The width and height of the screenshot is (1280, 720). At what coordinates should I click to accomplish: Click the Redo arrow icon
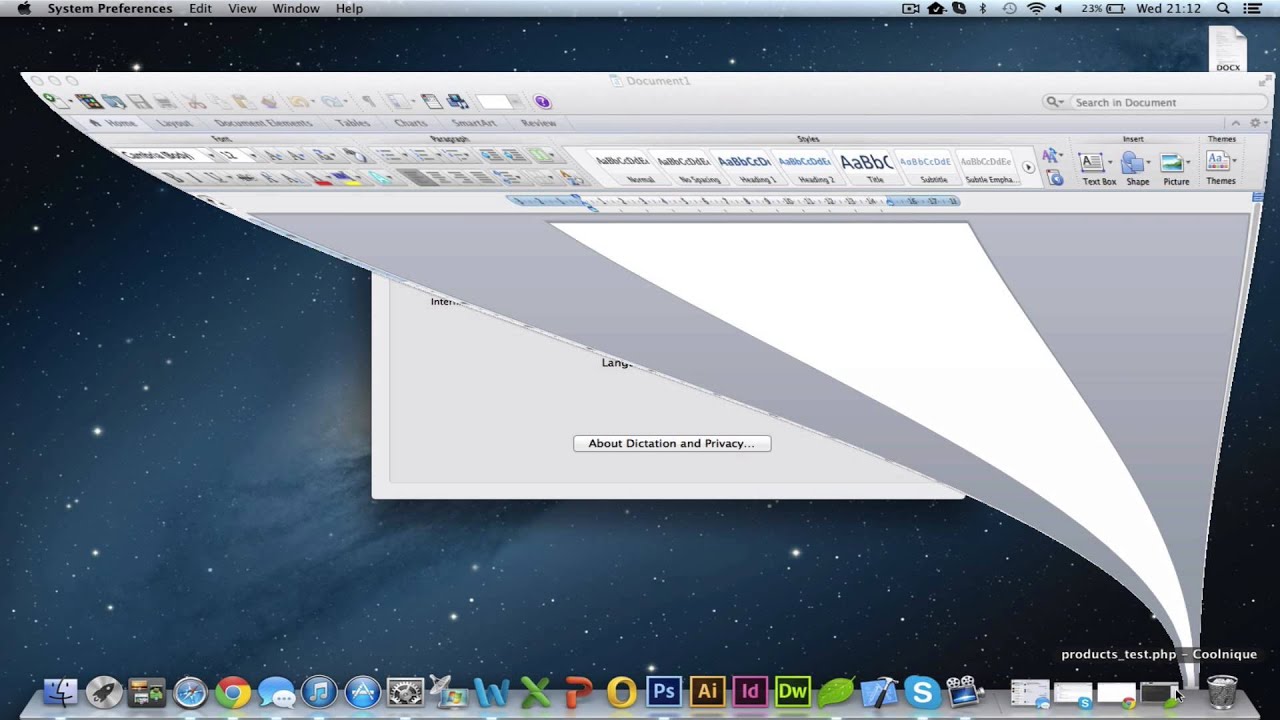click(x=332, y=101)
